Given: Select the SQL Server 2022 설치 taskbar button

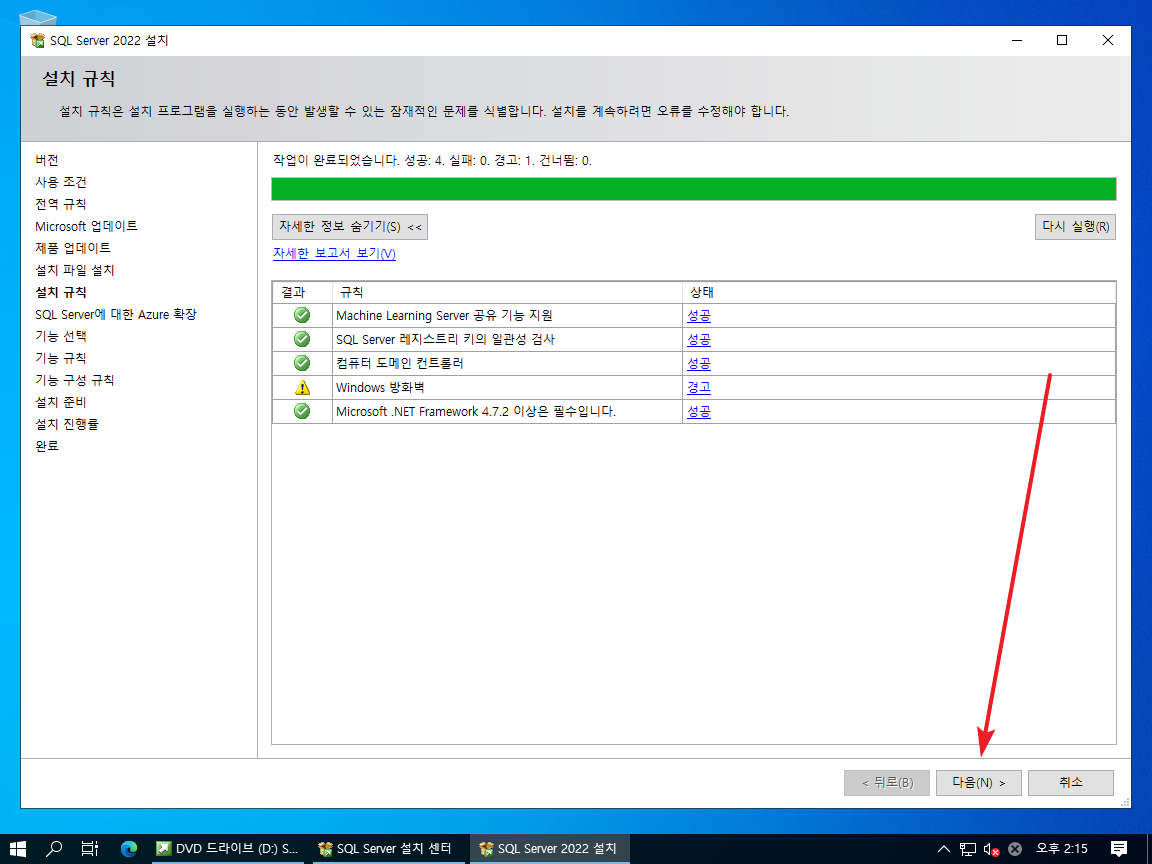Looking at the screenshot, I should click(549, 849).
